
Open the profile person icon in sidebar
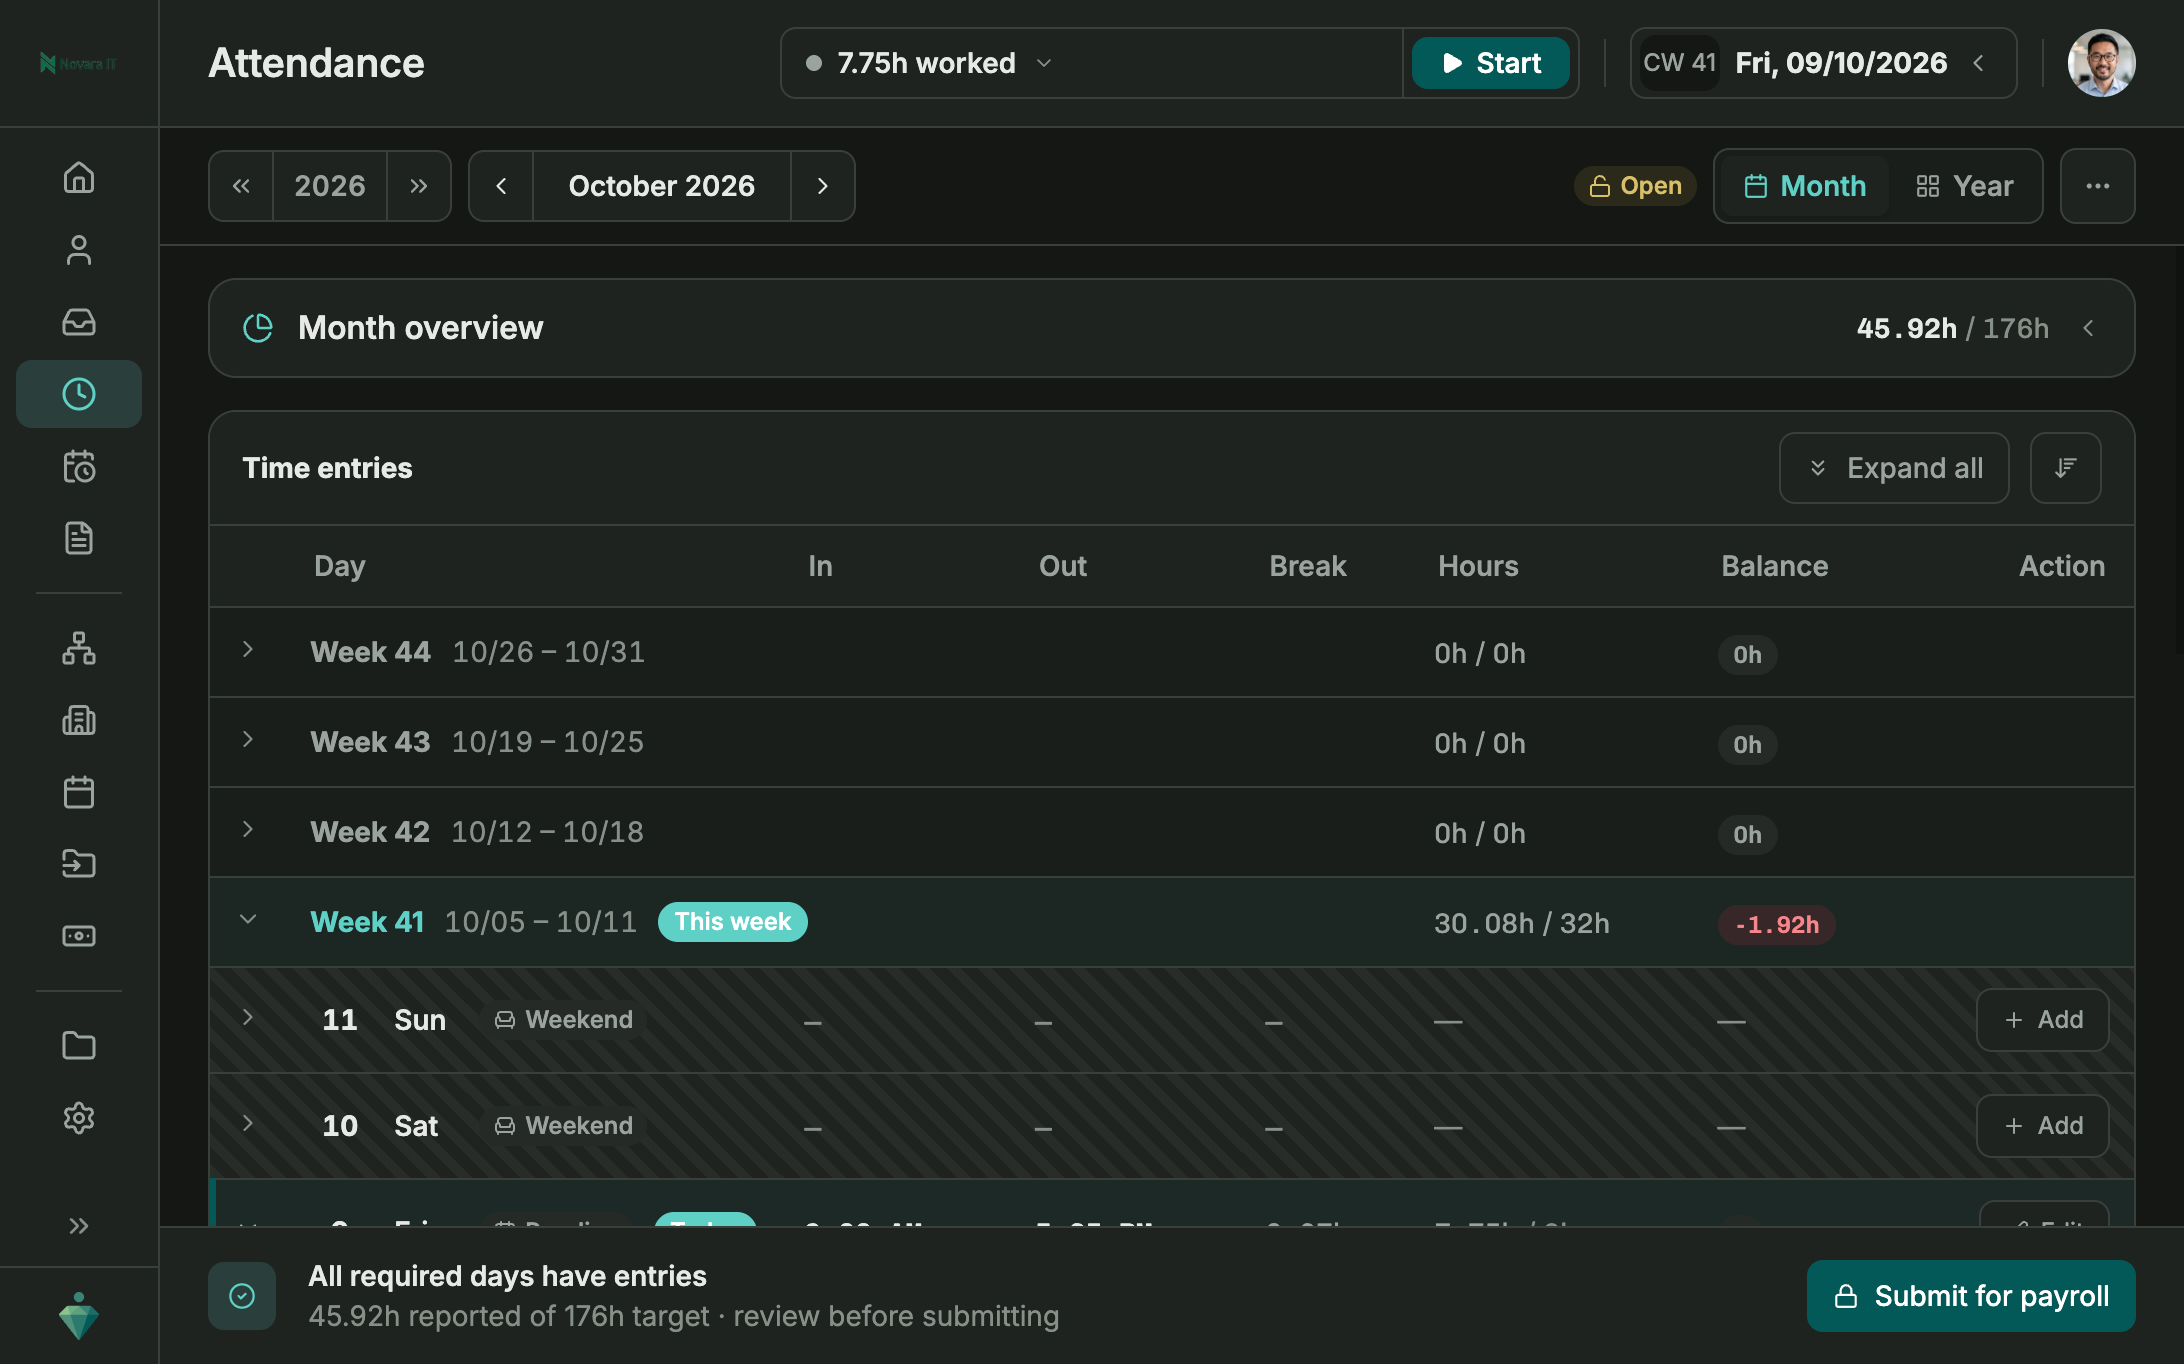pos(79,250)
